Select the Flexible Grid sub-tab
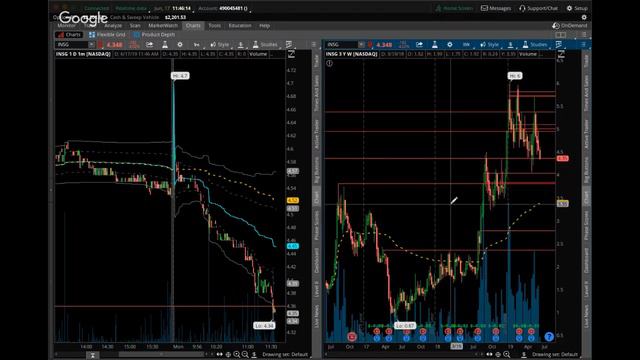Image resolution: width=640 pixels, height=360 pixels. [x=107, y=35]
